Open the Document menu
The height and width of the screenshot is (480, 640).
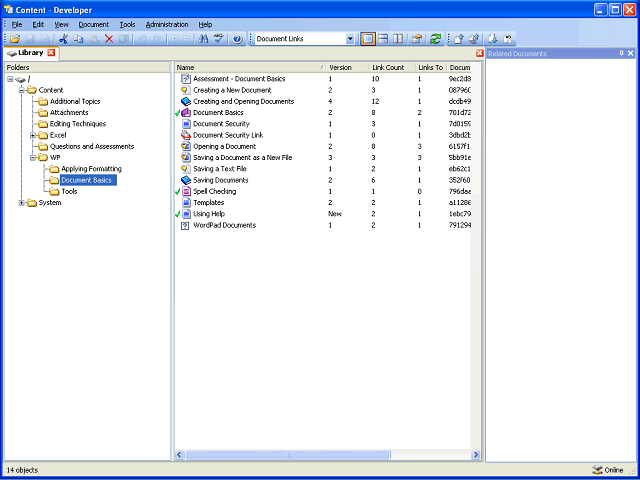point(94,24)
